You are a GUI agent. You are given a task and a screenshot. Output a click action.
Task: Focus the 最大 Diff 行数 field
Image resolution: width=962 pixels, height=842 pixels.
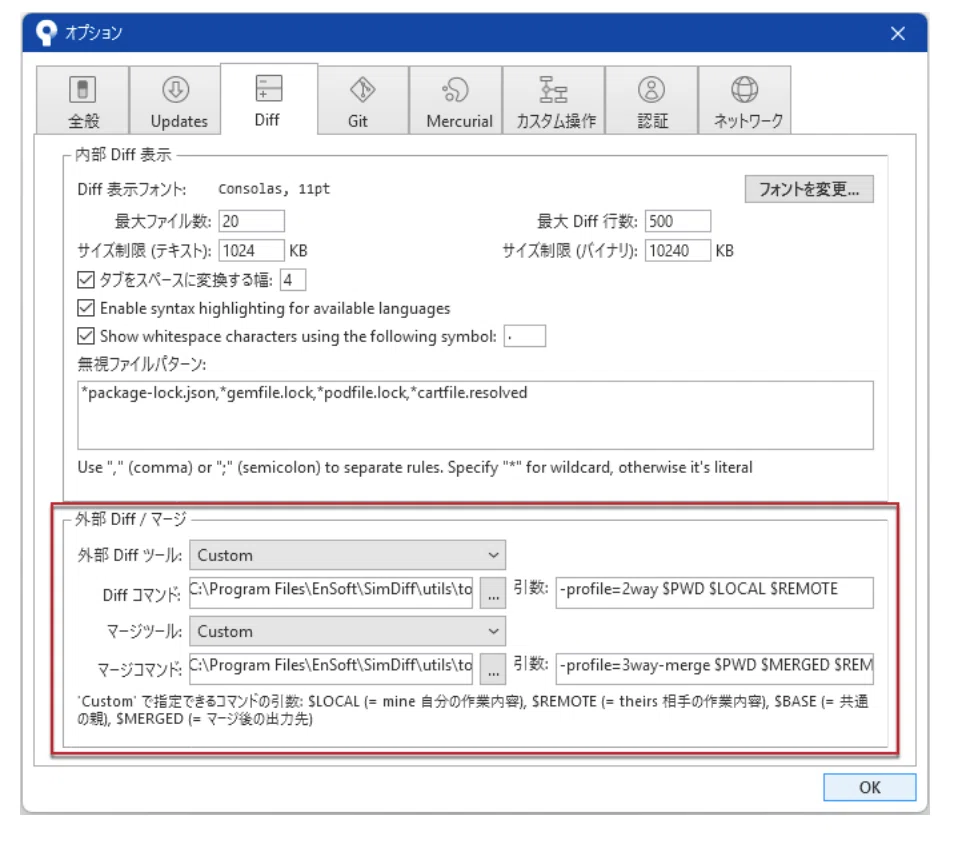678,221
